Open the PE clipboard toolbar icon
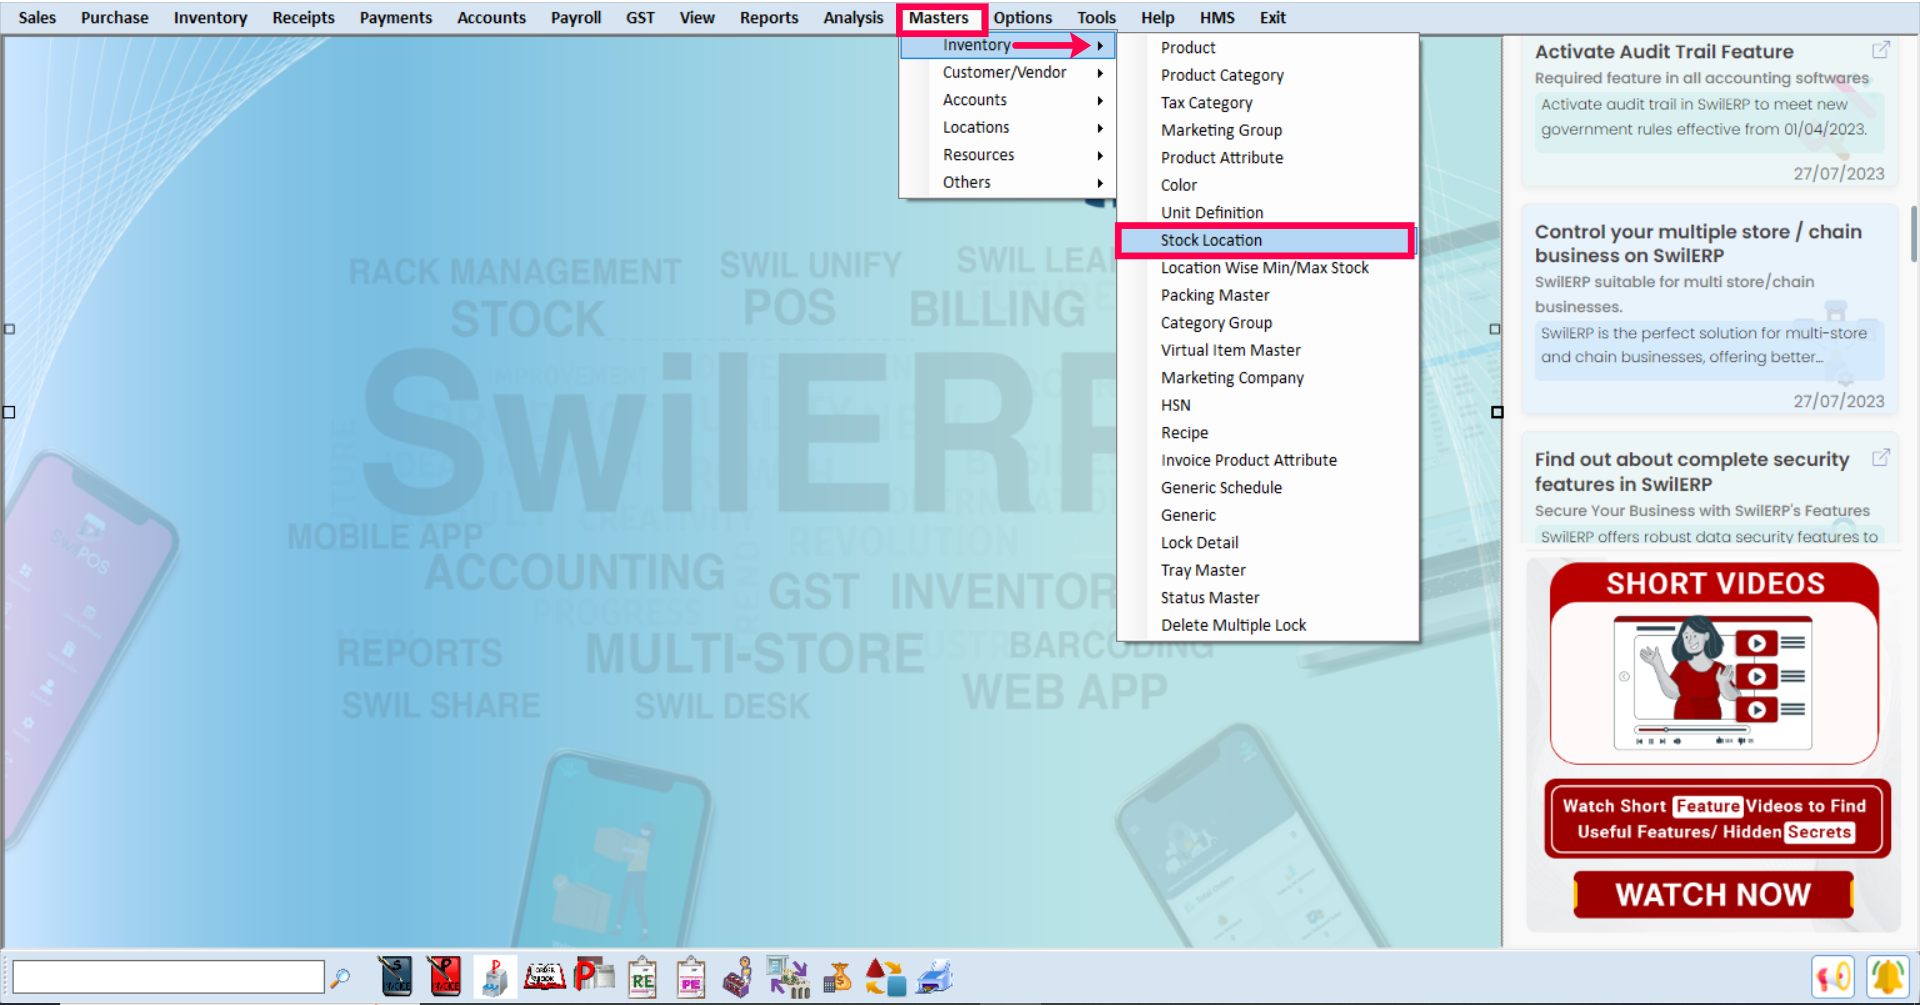This screenshot has width=1920, height=1005. pos(691,977)
